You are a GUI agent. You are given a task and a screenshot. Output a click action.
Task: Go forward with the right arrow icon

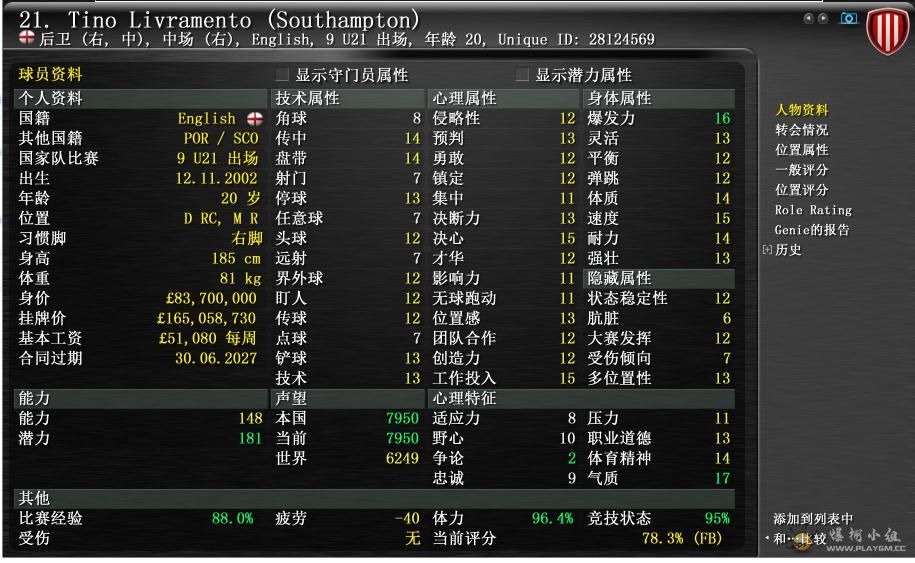point(823,18)
